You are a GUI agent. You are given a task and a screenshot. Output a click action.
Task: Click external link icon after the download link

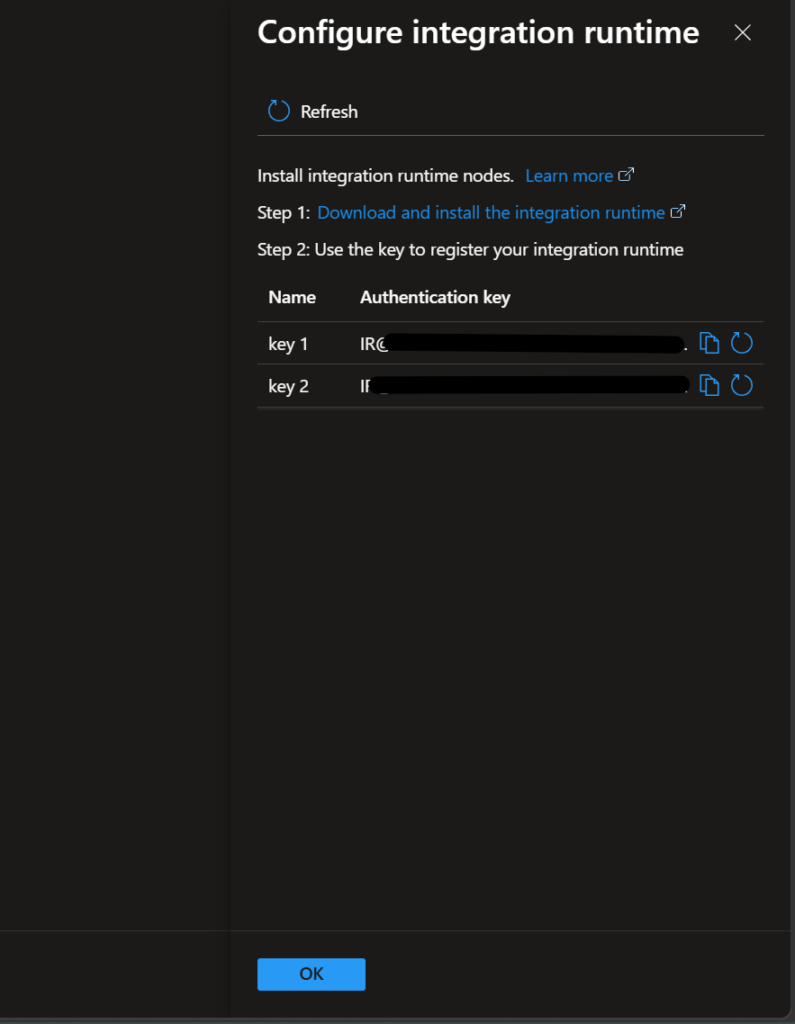tap(678, 212)
